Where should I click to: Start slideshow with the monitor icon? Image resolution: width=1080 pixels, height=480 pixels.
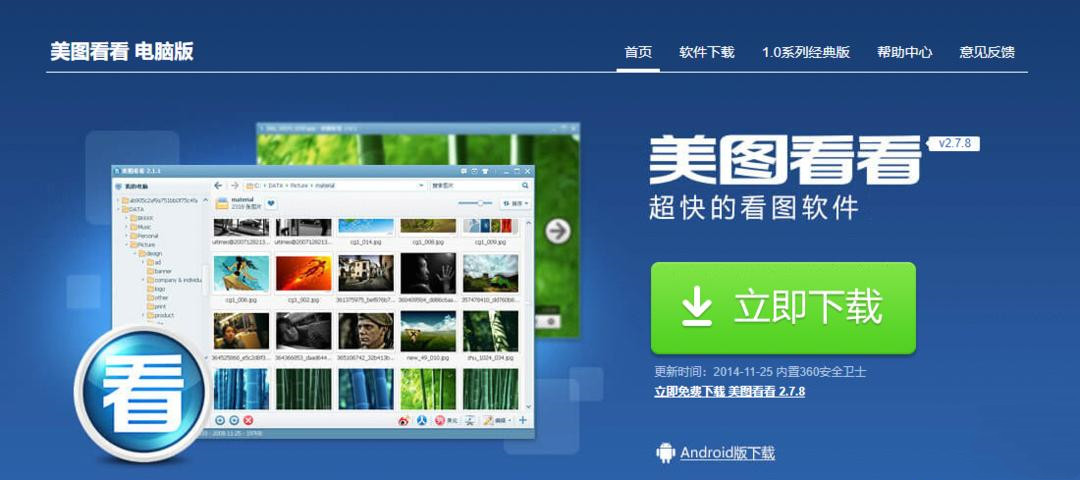coord(470,420)
